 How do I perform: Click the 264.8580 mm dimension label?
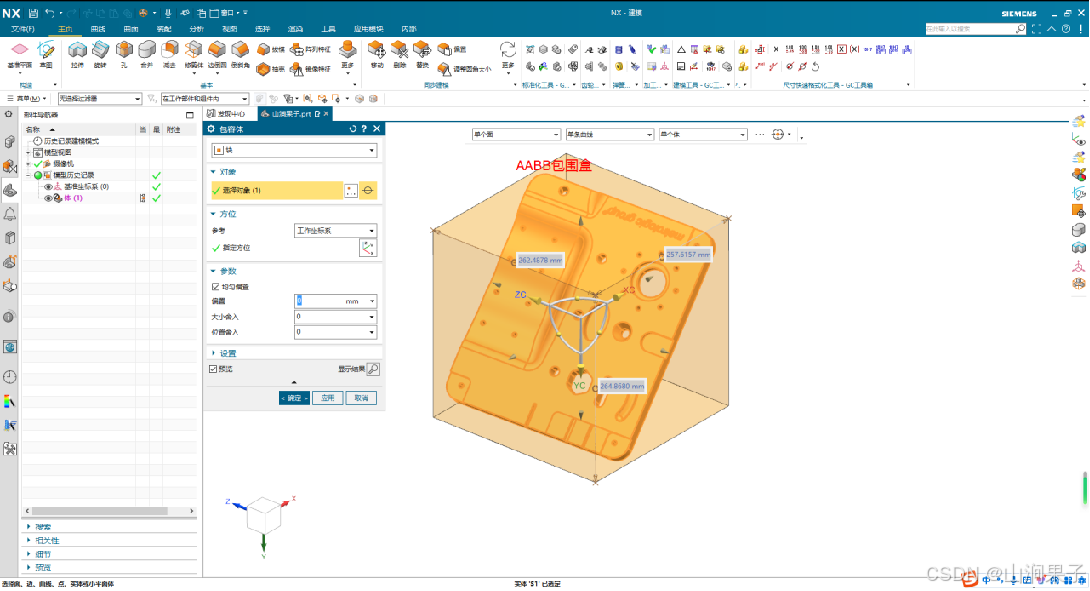621,386
